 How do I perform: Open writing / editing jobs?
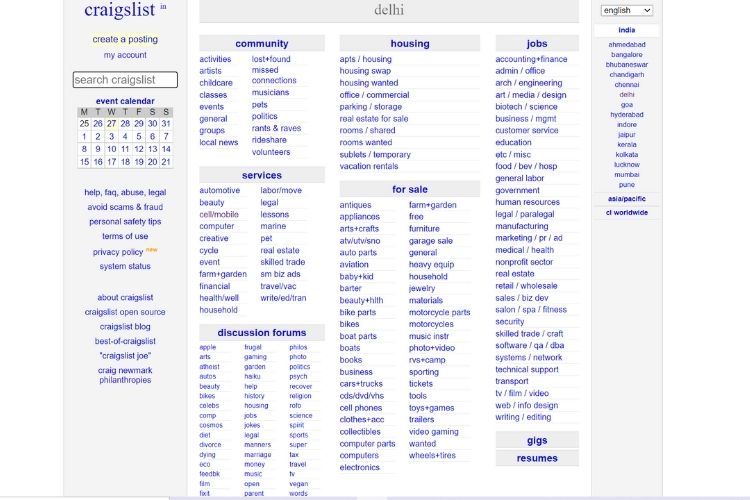523,417
